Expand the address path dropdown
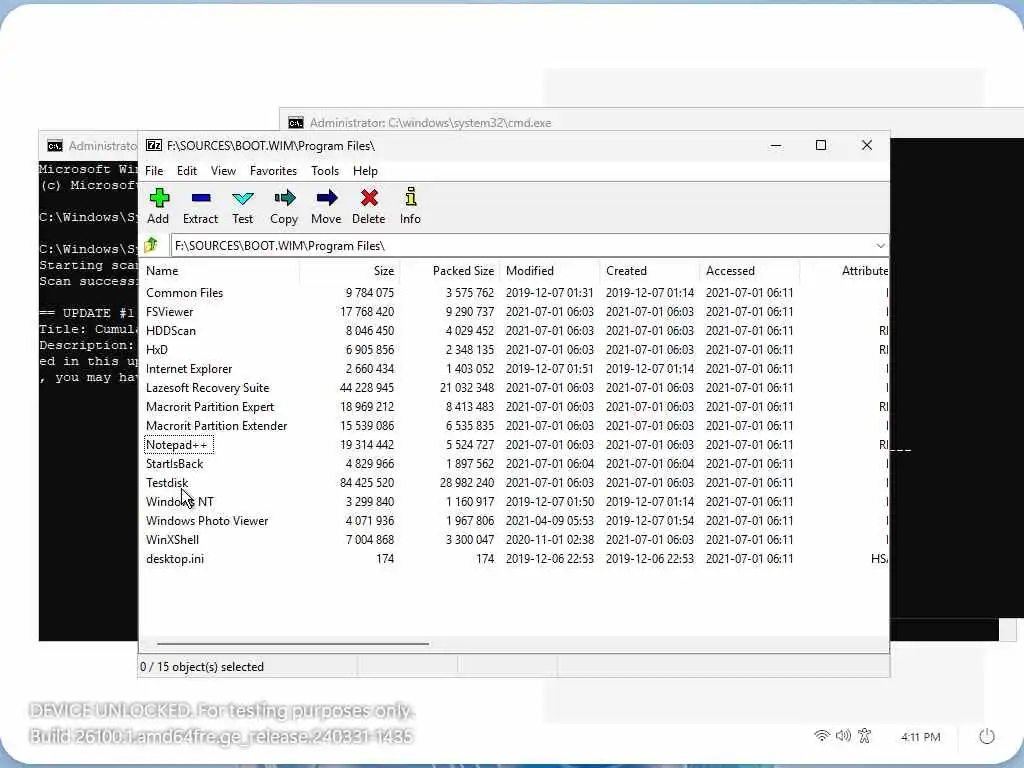 [x=880, y=246]
